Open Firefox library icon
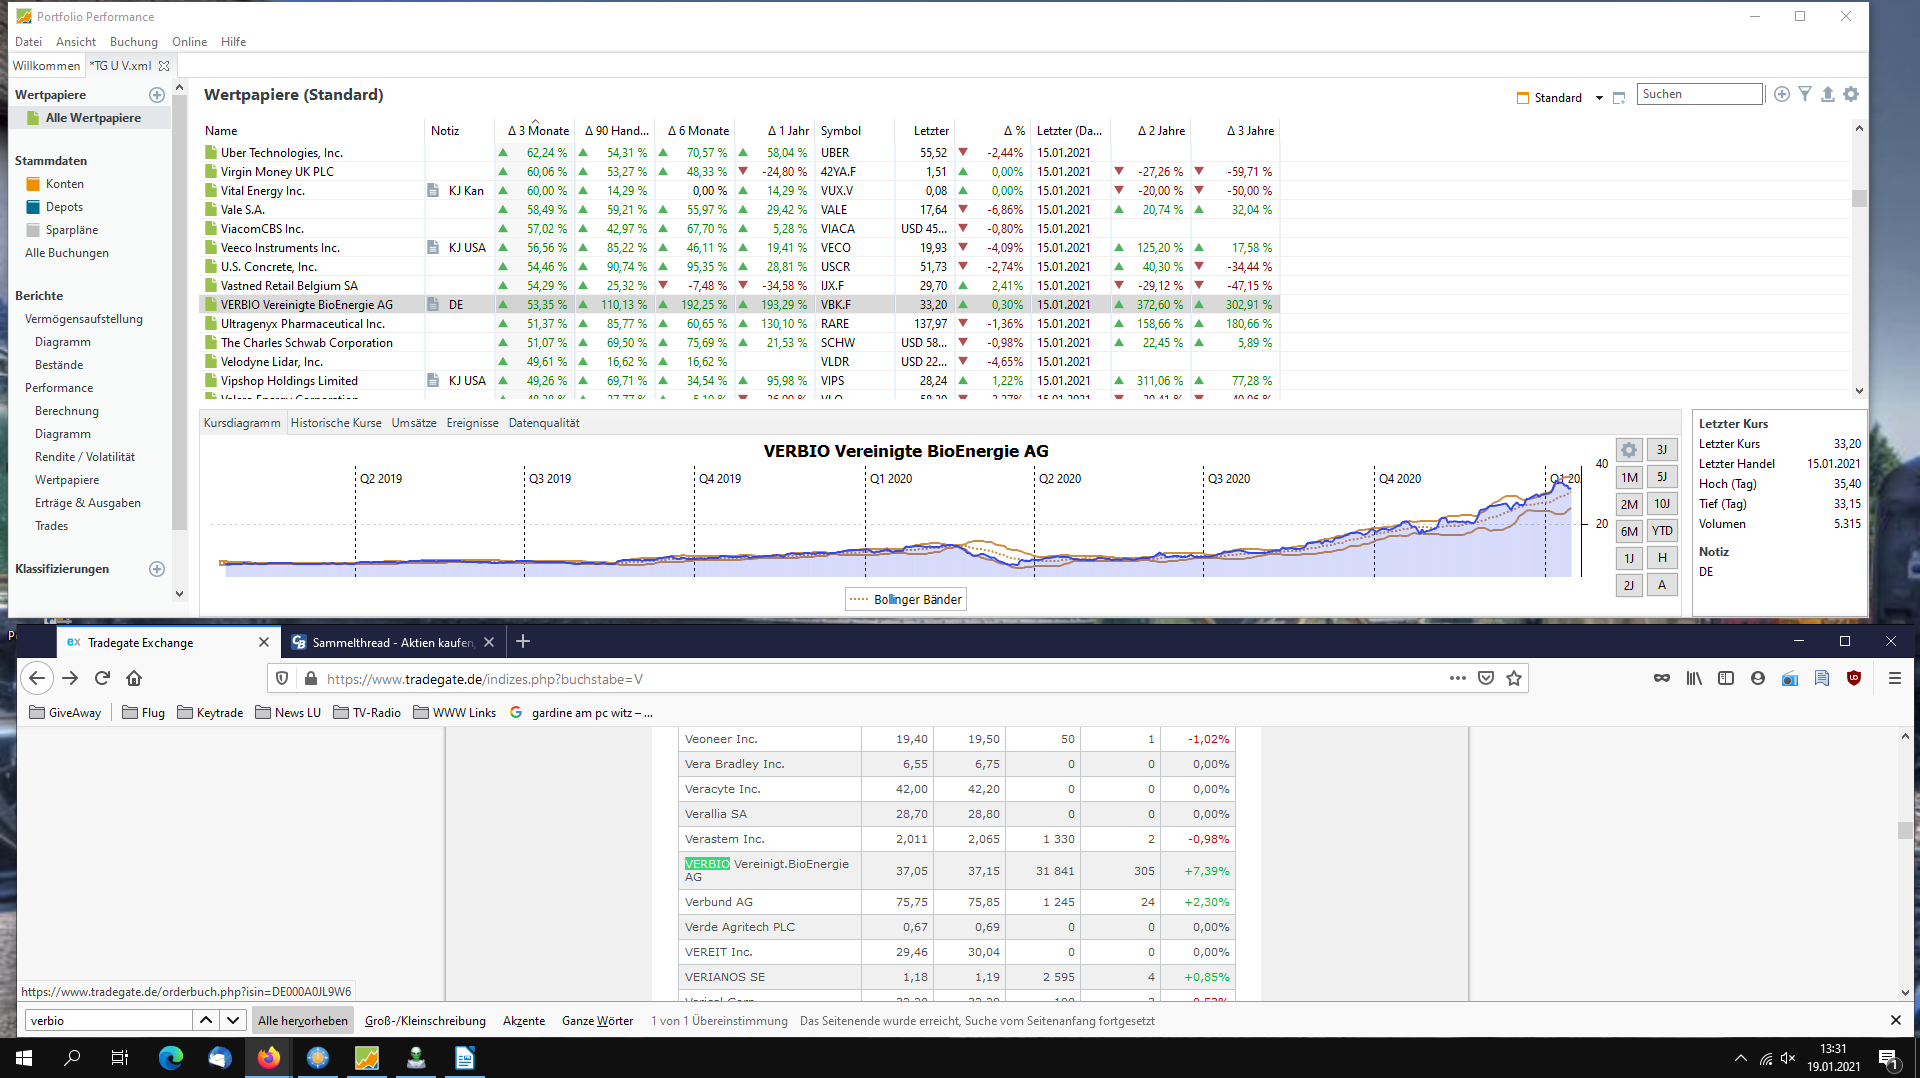Viewport: 1920px width, 1078px height. click(1694, 678)
